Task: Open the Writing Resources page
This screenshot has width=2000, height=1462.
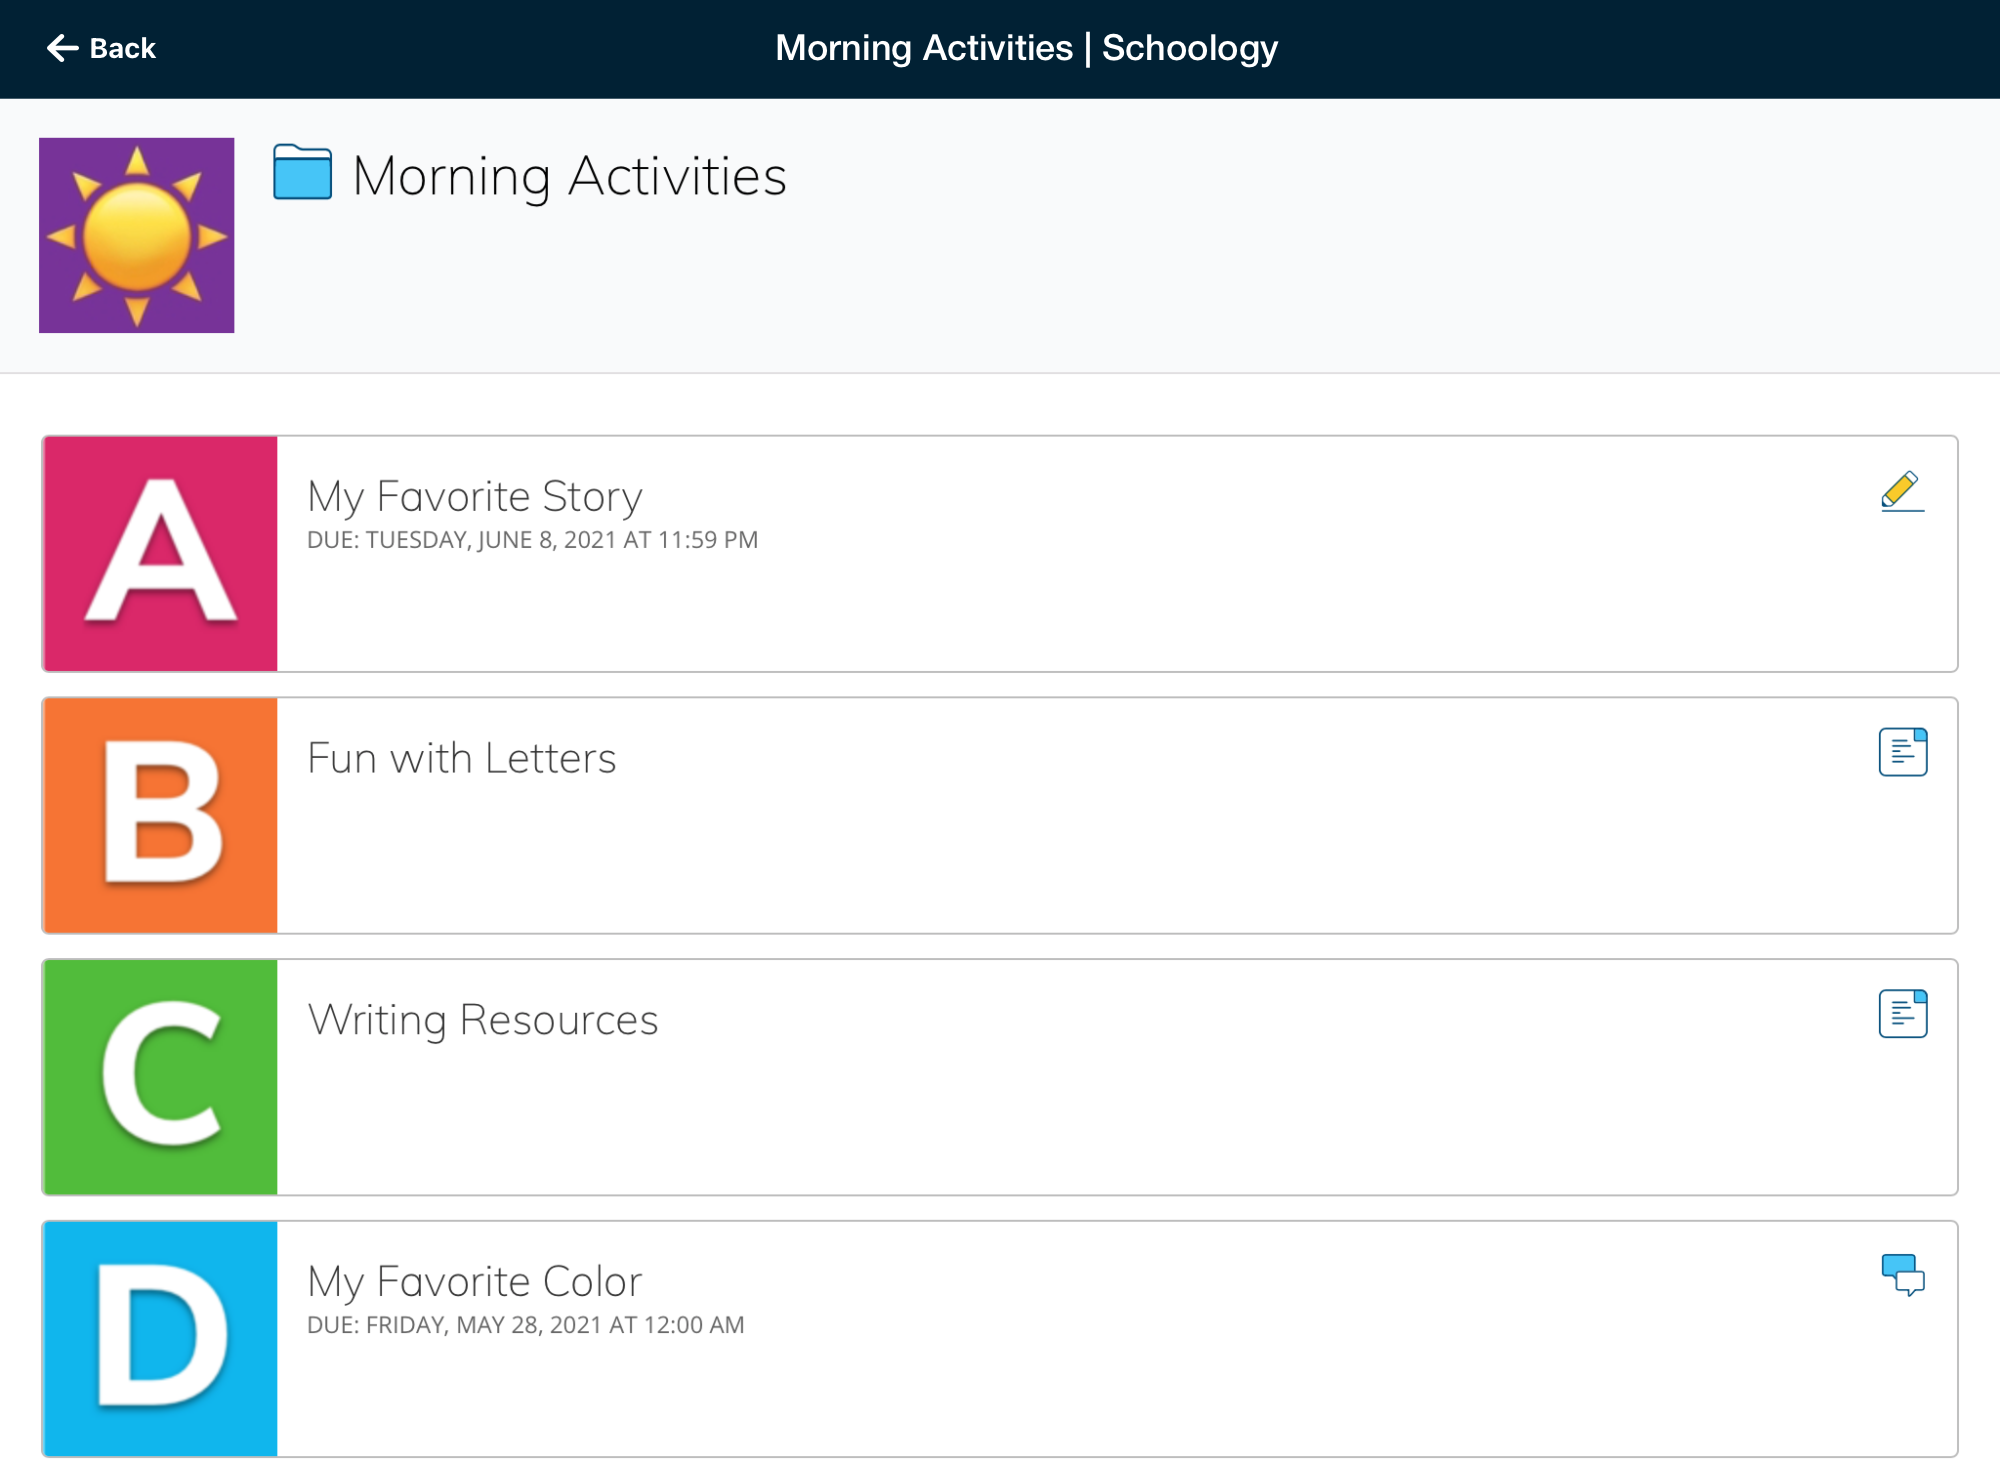Action: point(482,1020)
